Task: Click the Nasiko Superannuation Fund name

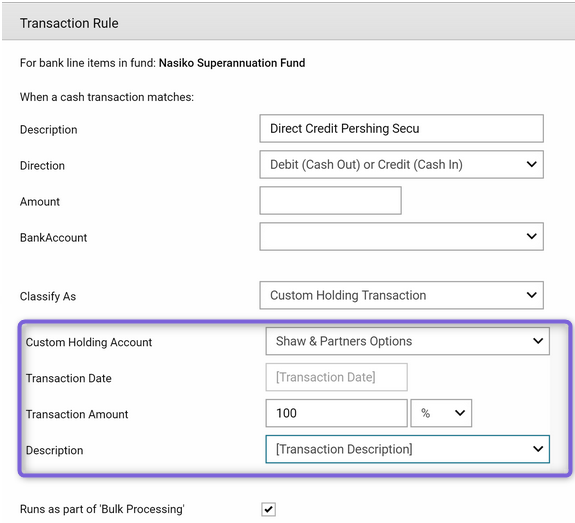Action: tap(232, 63)
